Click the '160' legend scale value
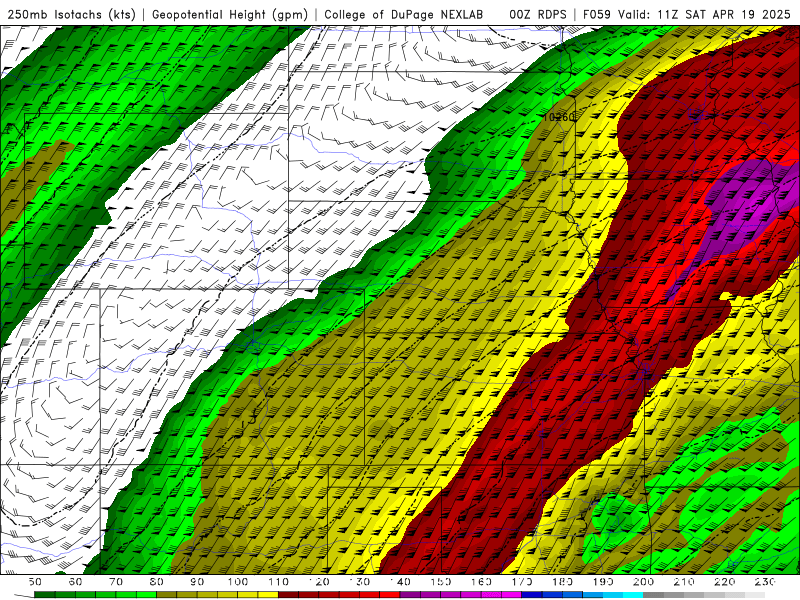 (x=481, y=582)
